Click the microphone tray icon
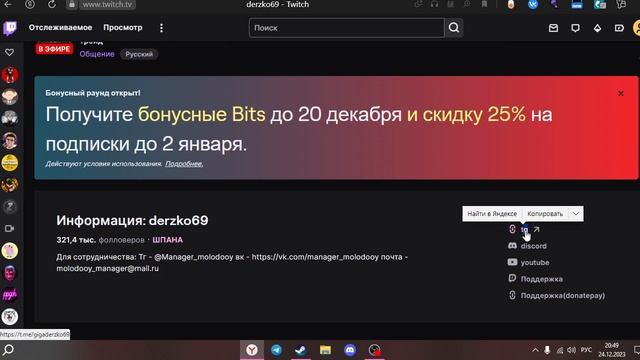 [x=547, y=350]
